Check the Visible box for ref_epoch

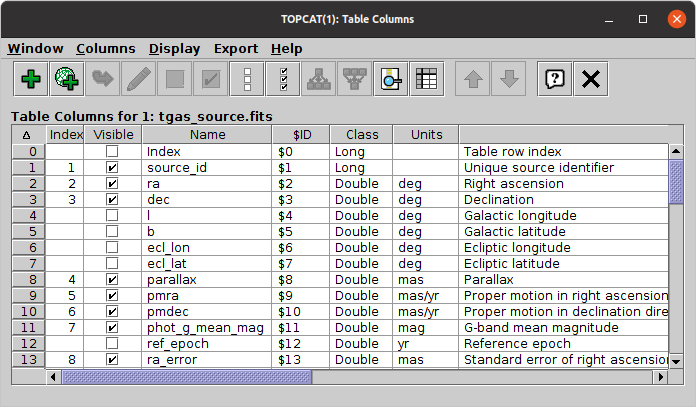pos(112,344)
